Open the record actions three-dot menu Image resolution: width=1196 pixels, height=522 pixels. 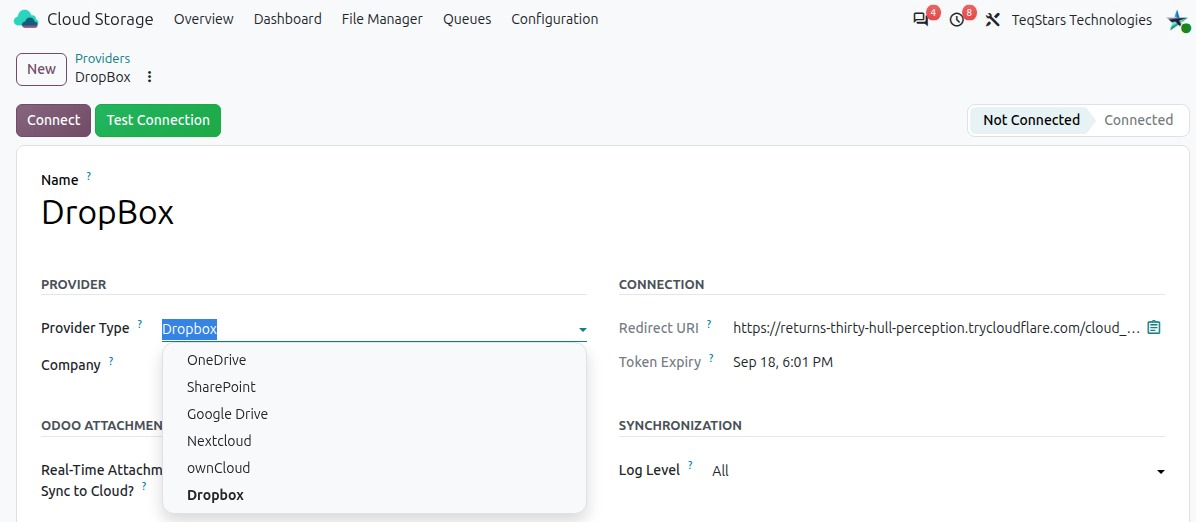coord(150,77)
